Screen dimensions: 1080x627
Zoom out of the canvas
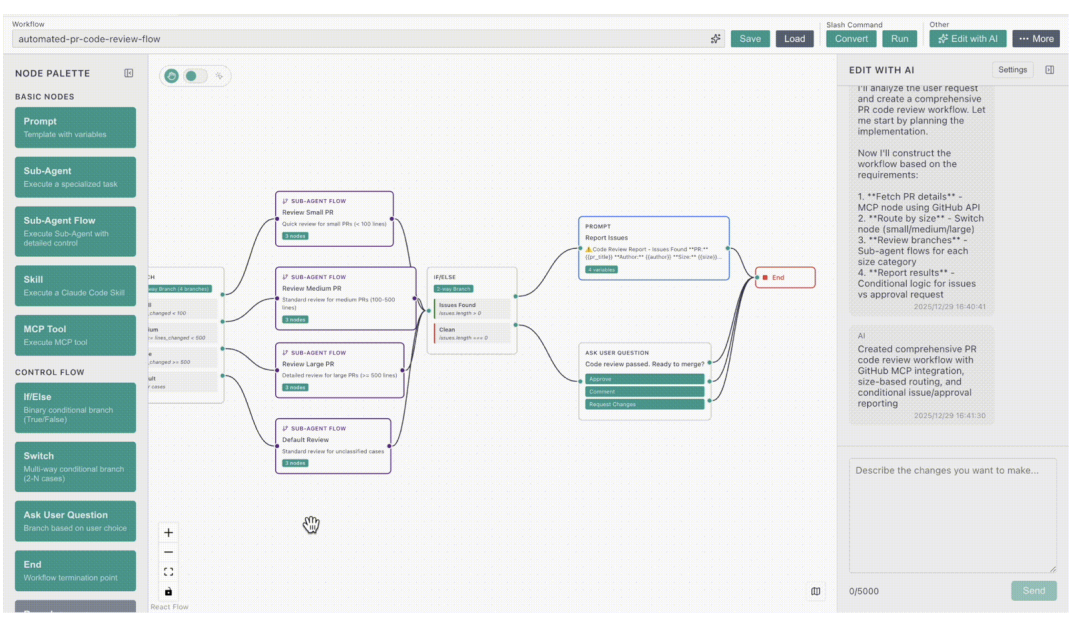point(168,552)
